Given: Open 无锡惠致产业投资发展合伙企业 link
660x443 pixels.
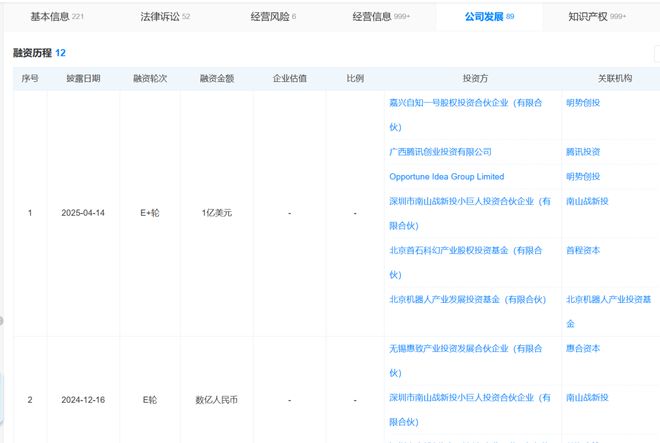Looking at the screenshot, I should (466, 360).
